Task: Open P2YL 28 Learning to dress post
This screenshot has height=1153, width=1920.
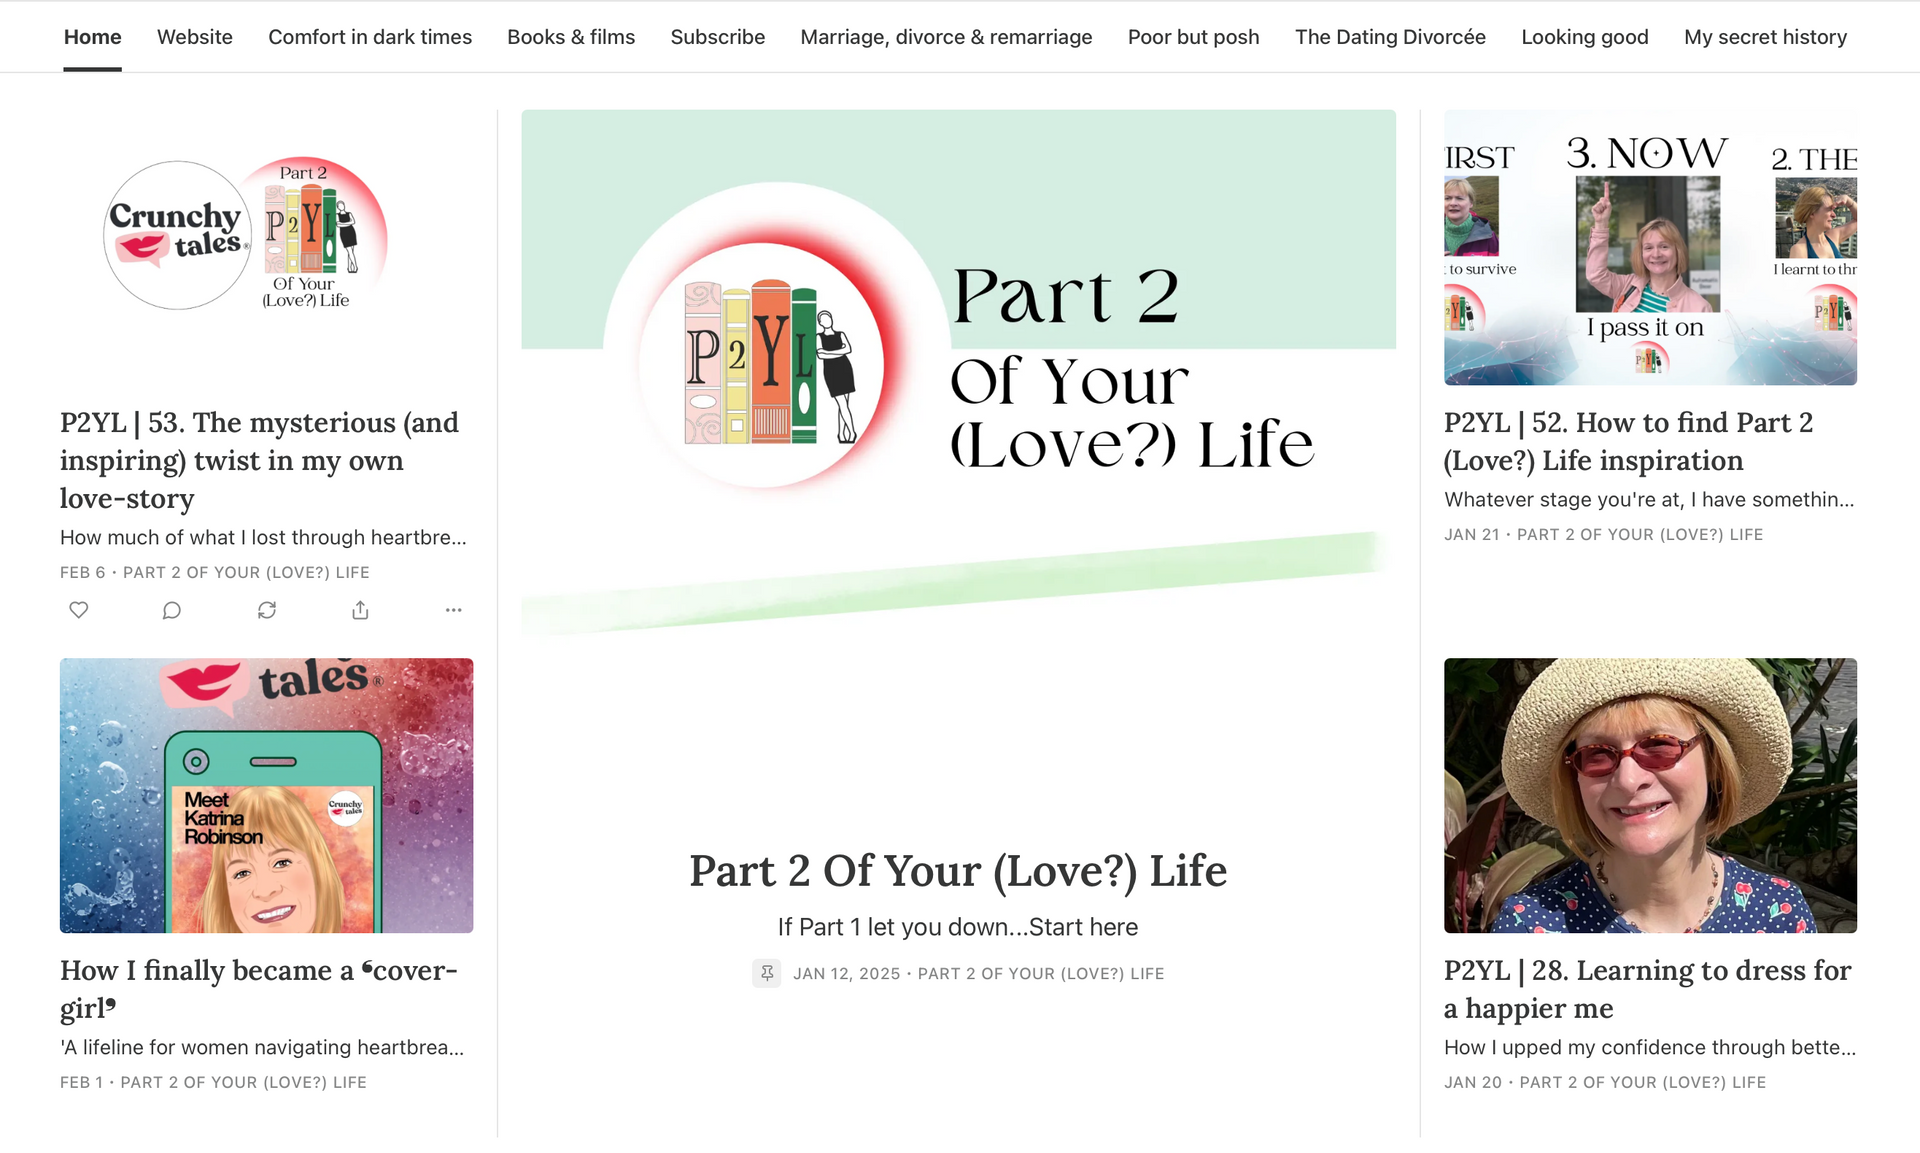Action: pyautogui.click(x=1647, y=988)
